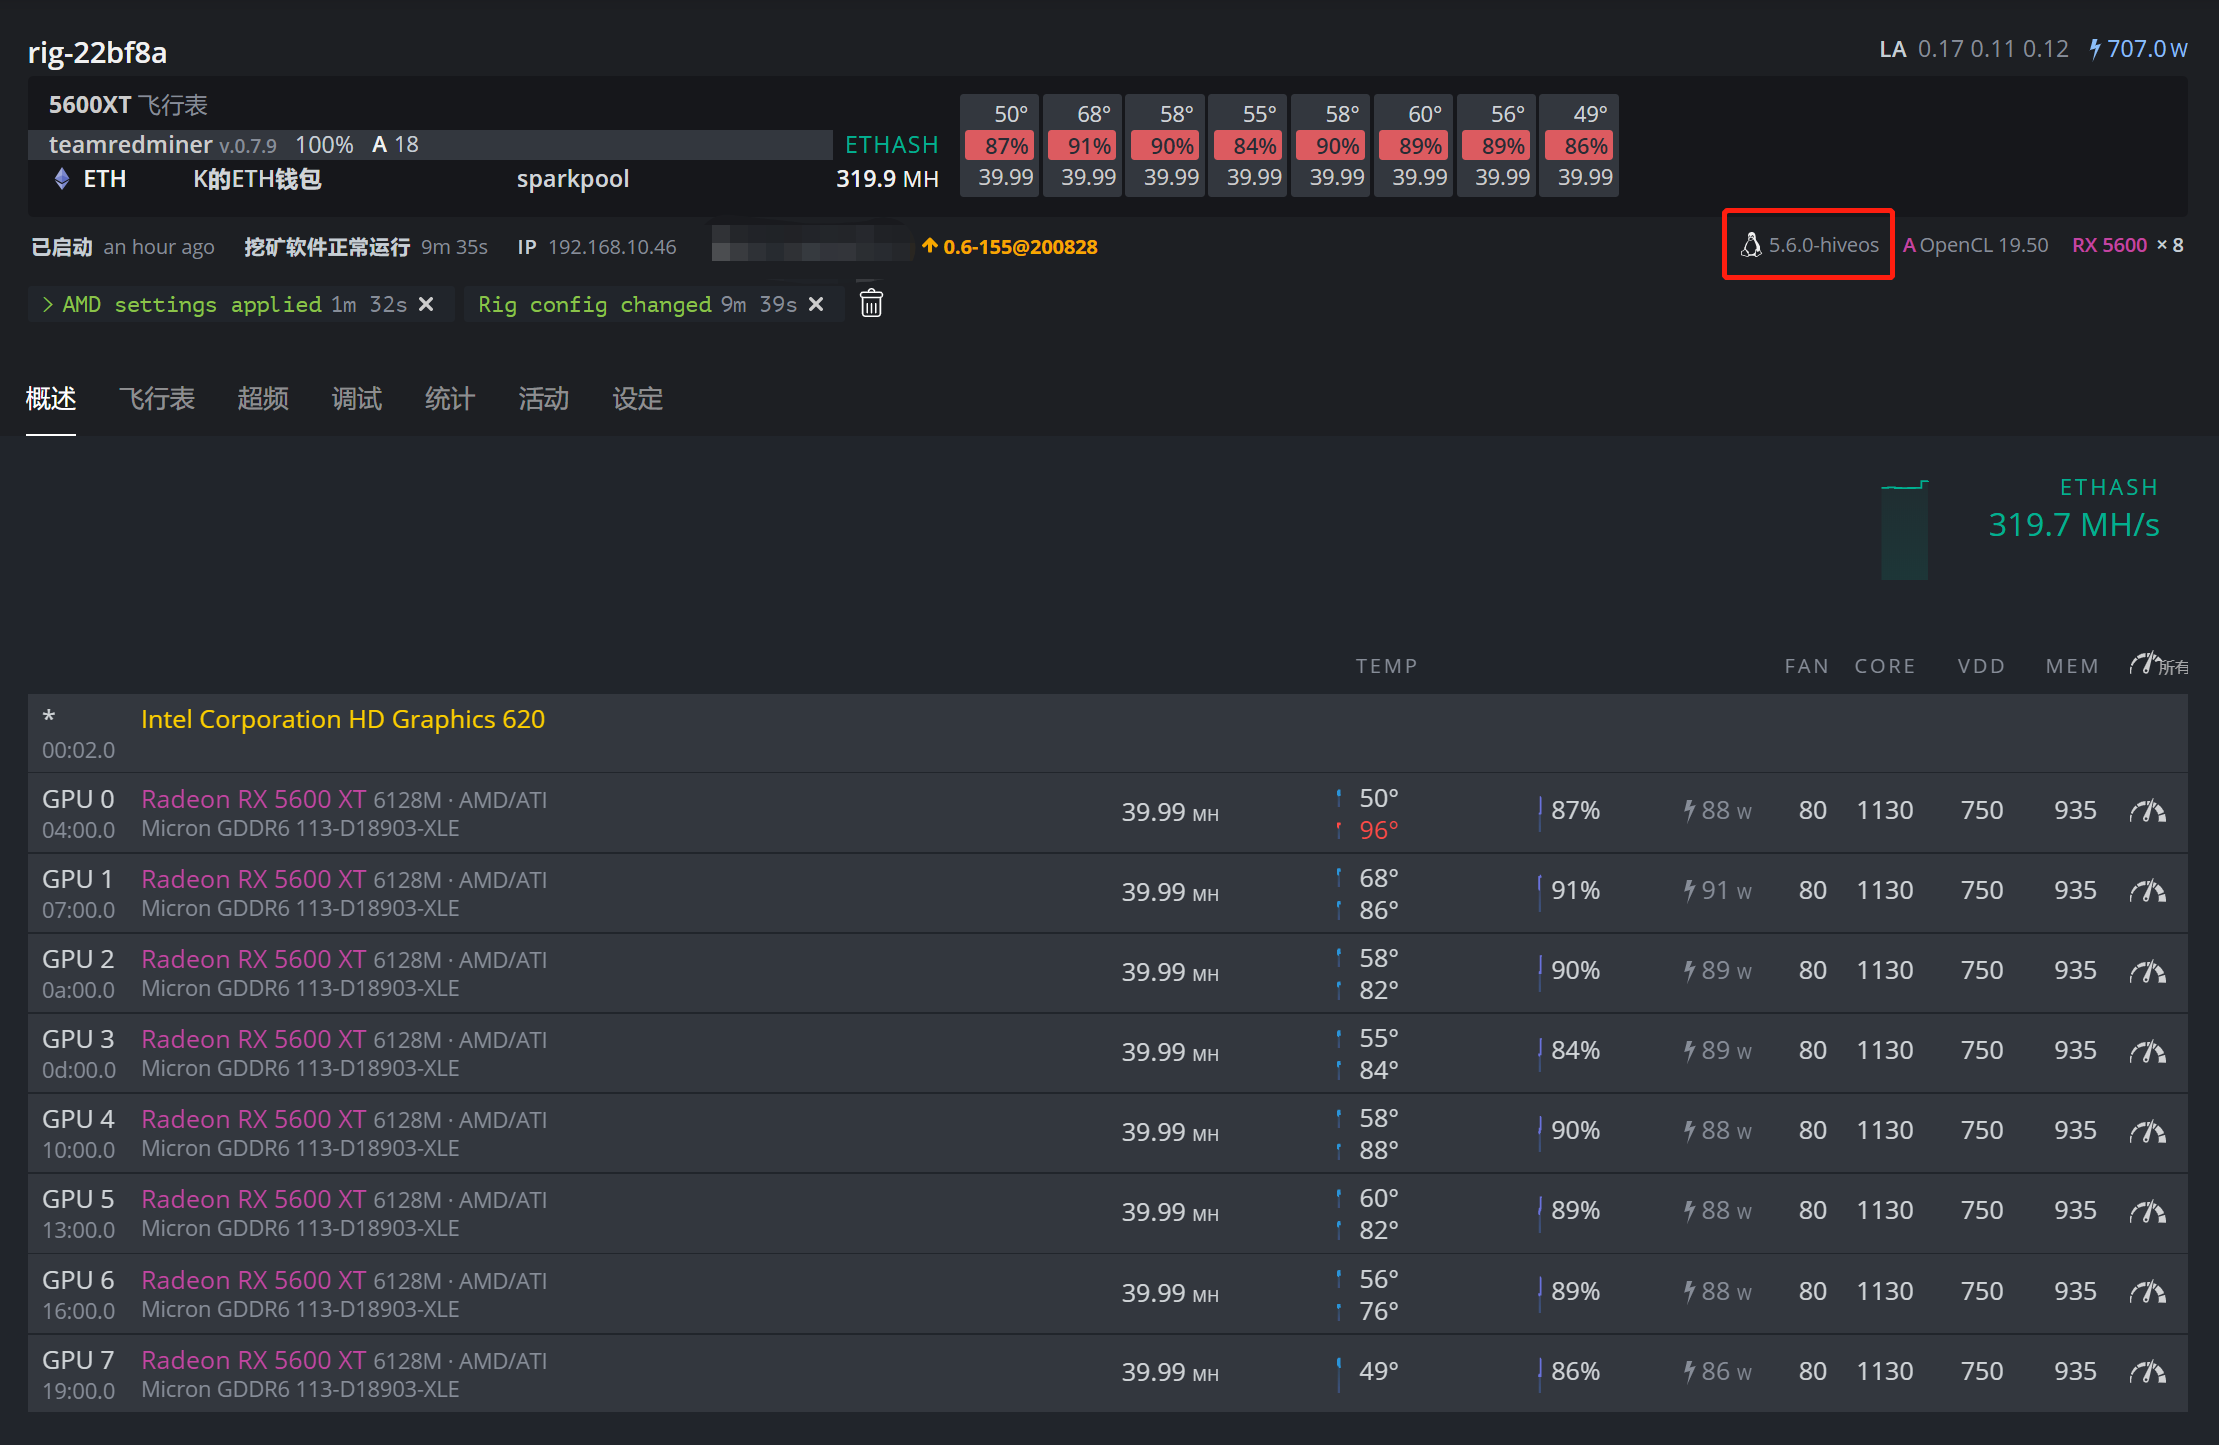Click the trash icon to clear messages

pyautogui.click(x=871, y=303)
